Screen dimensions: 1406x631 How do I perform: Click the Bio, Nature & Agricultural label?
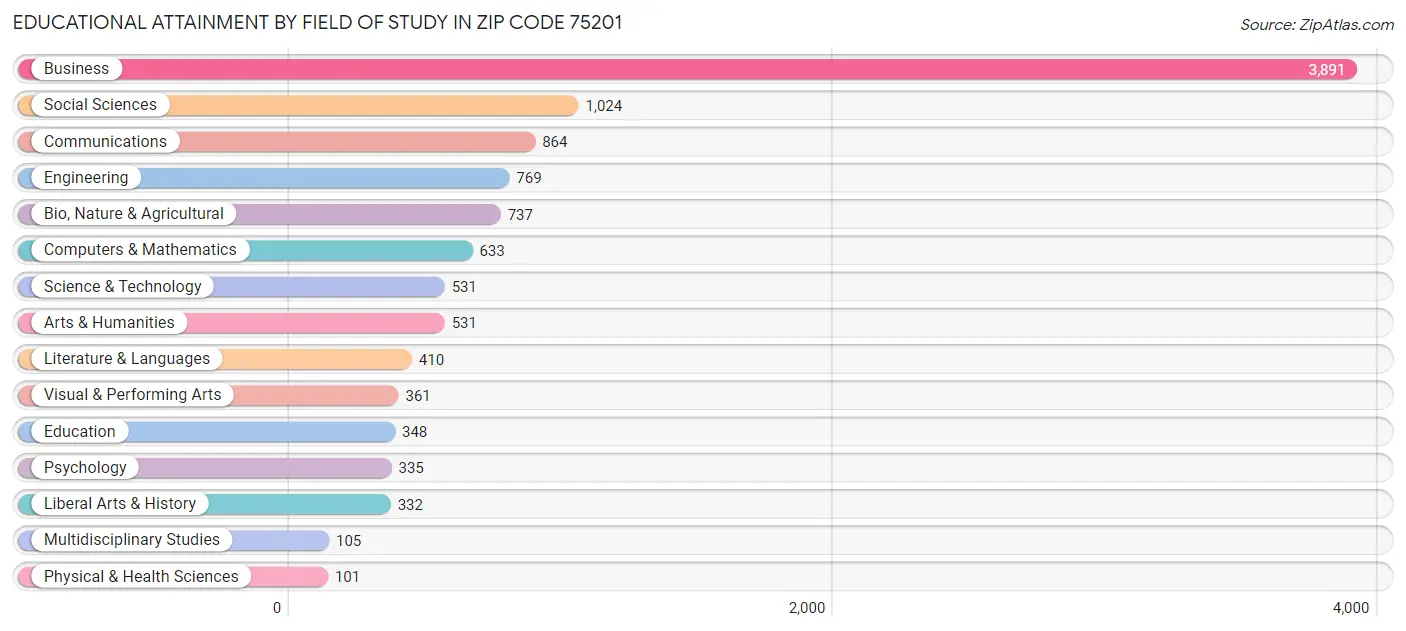click(134, 213)
